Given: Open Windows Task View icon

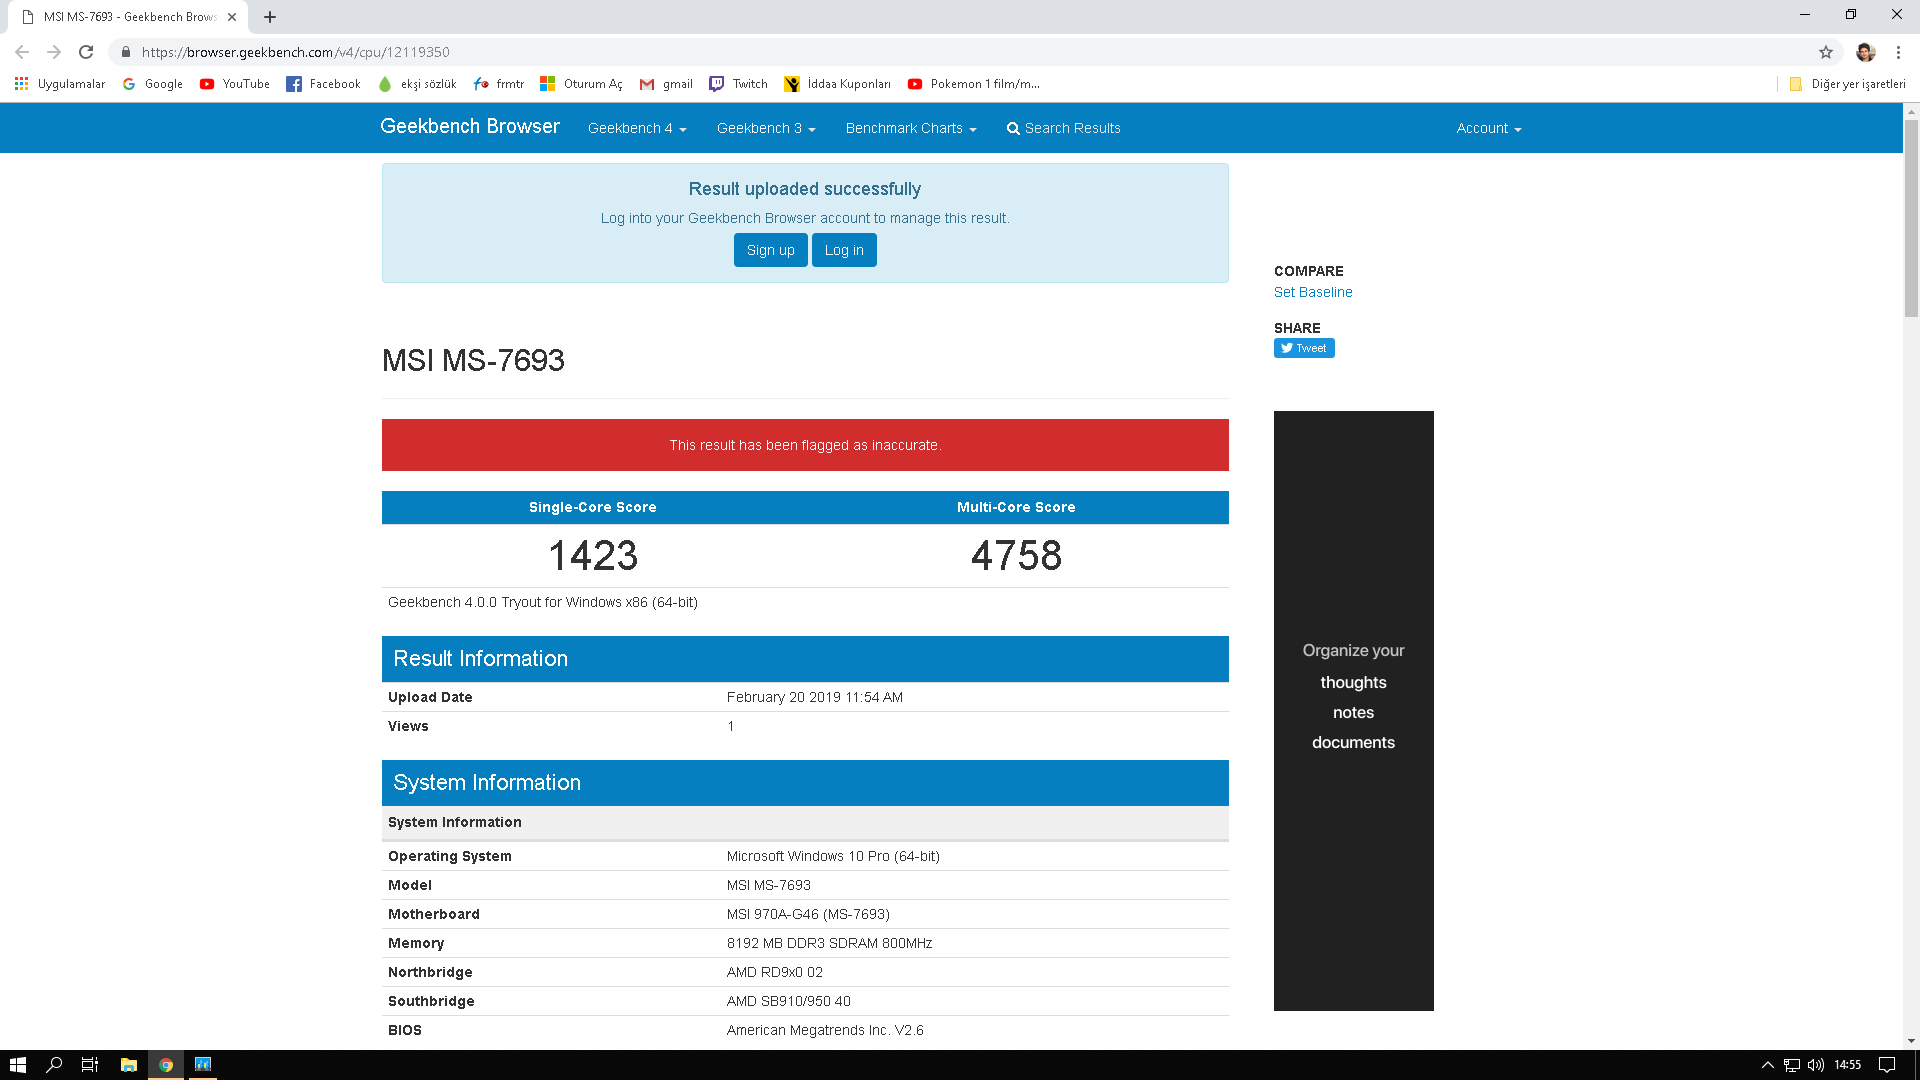Looking at the screenshot, I should (x=89, y=1065).
